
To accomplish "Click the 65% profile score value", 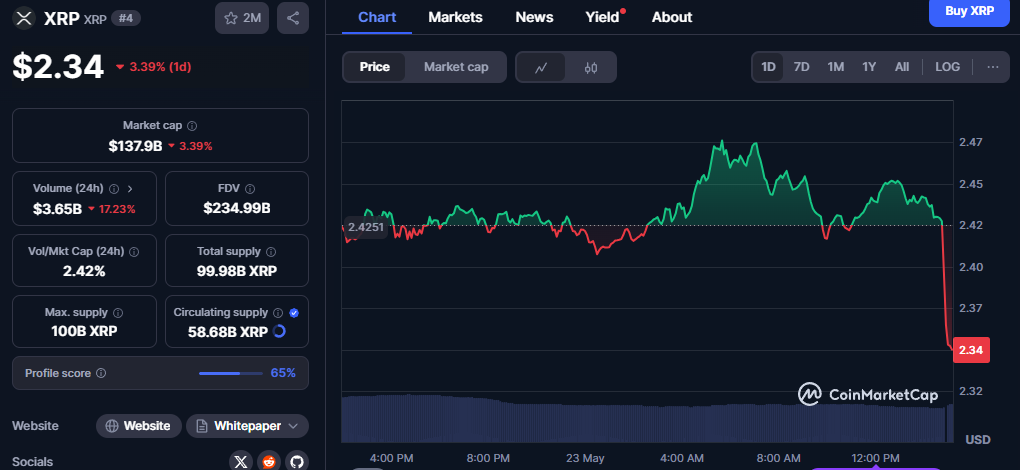I will pos(283,373).
